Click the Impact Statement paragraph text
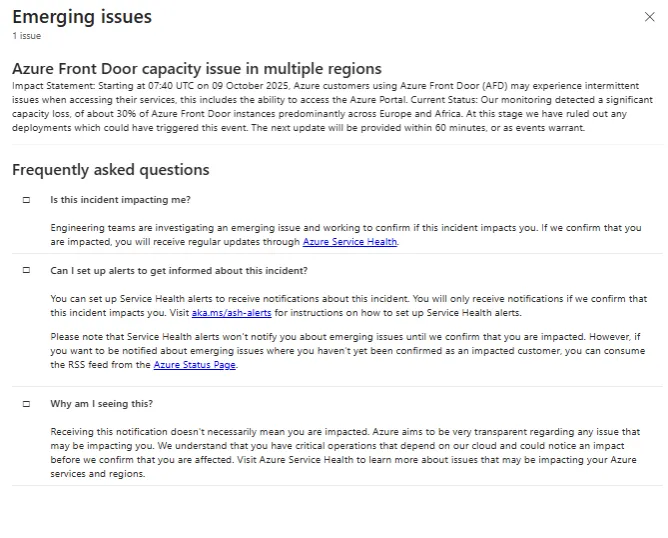668x538 pixels. pos(330,107)
